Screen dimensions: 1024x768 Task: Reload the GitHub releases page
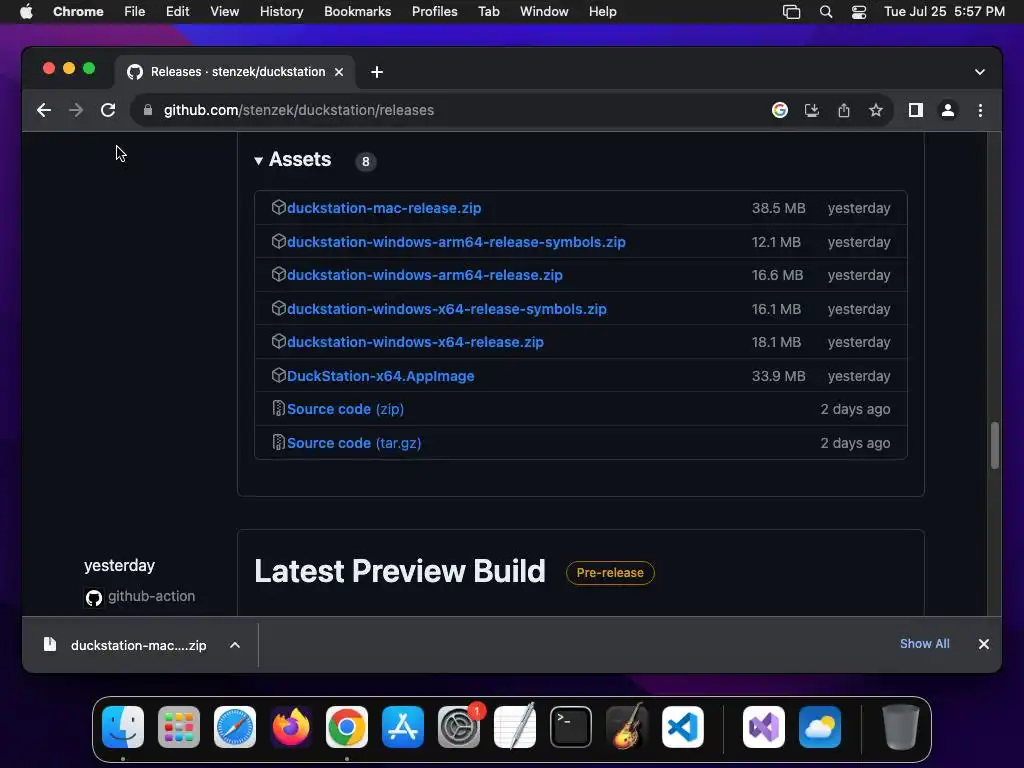click(x=108, y=110)
